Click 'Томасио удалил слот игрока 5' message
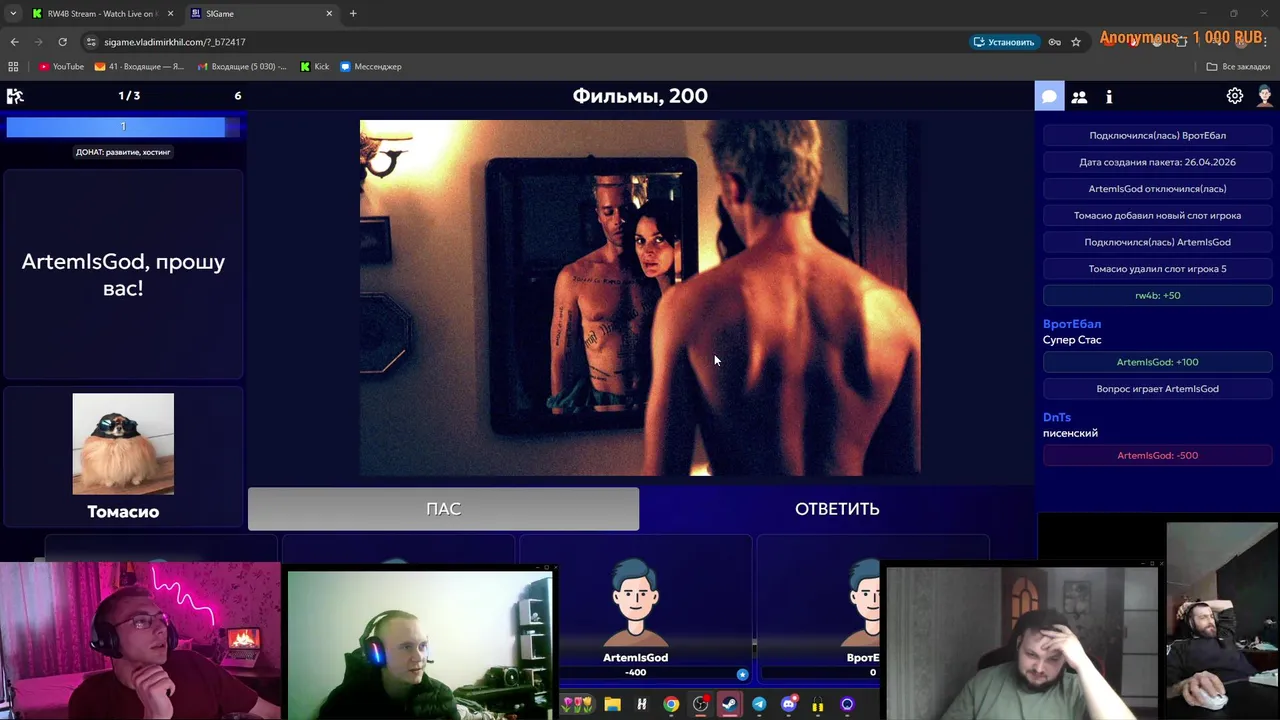The width and height of the screenshot is (1280, 720). click(1157, 269)
